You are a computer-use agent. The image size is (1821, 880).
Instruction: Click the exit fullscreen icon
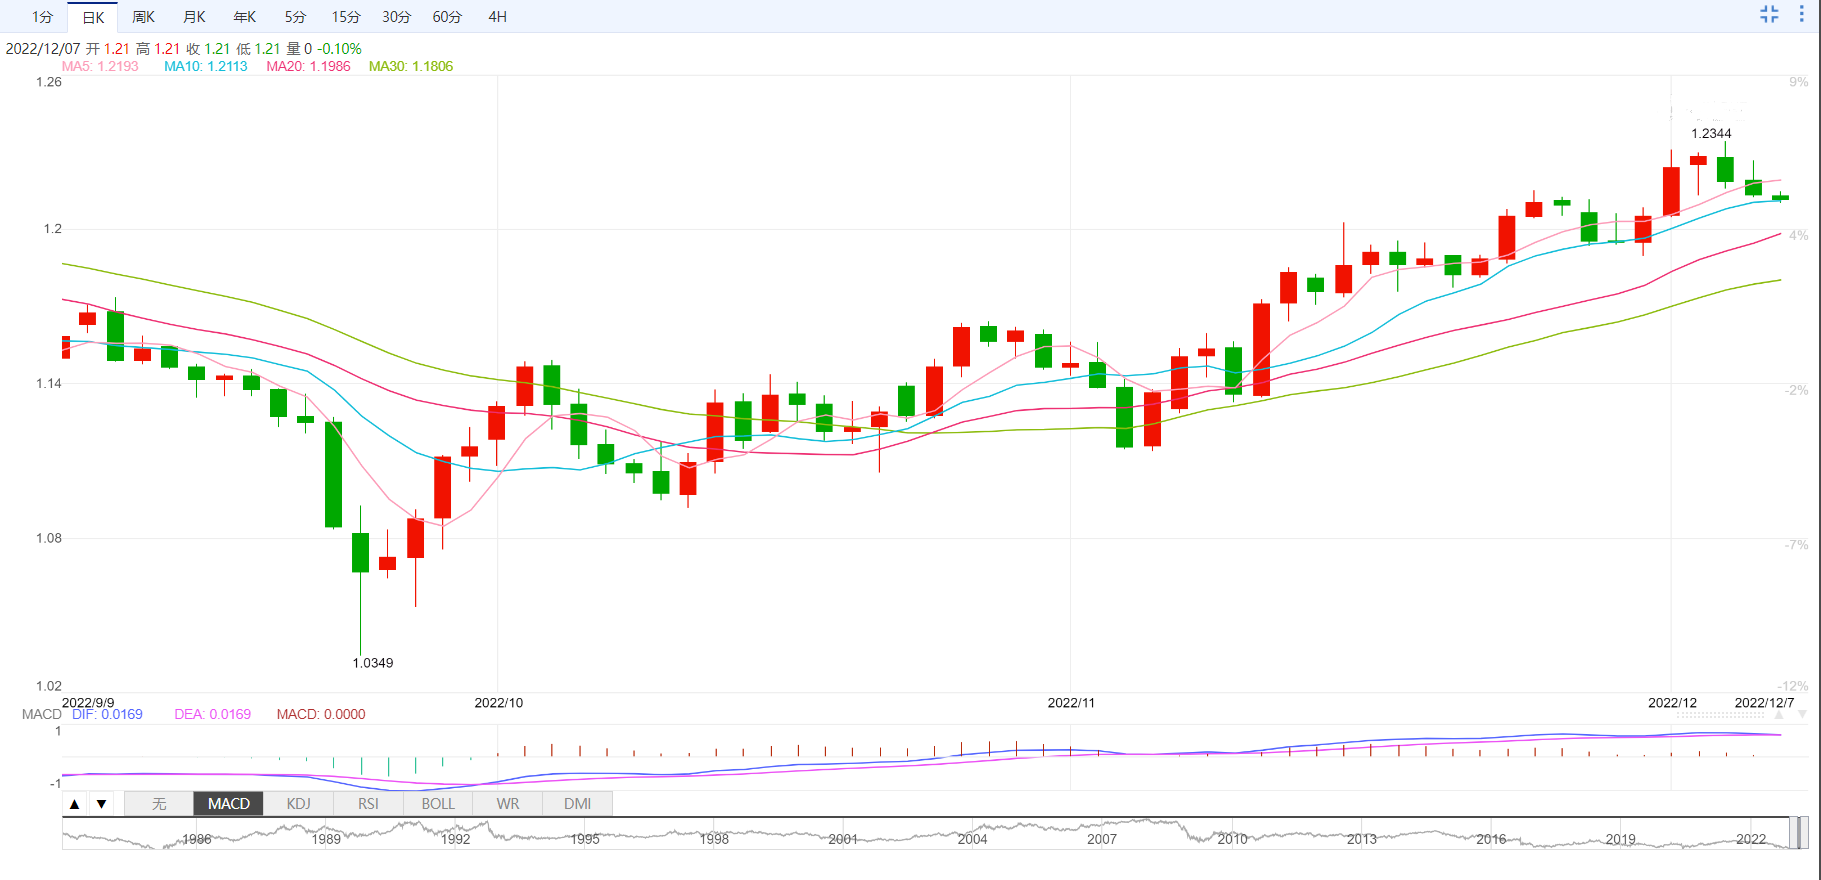1769,14
